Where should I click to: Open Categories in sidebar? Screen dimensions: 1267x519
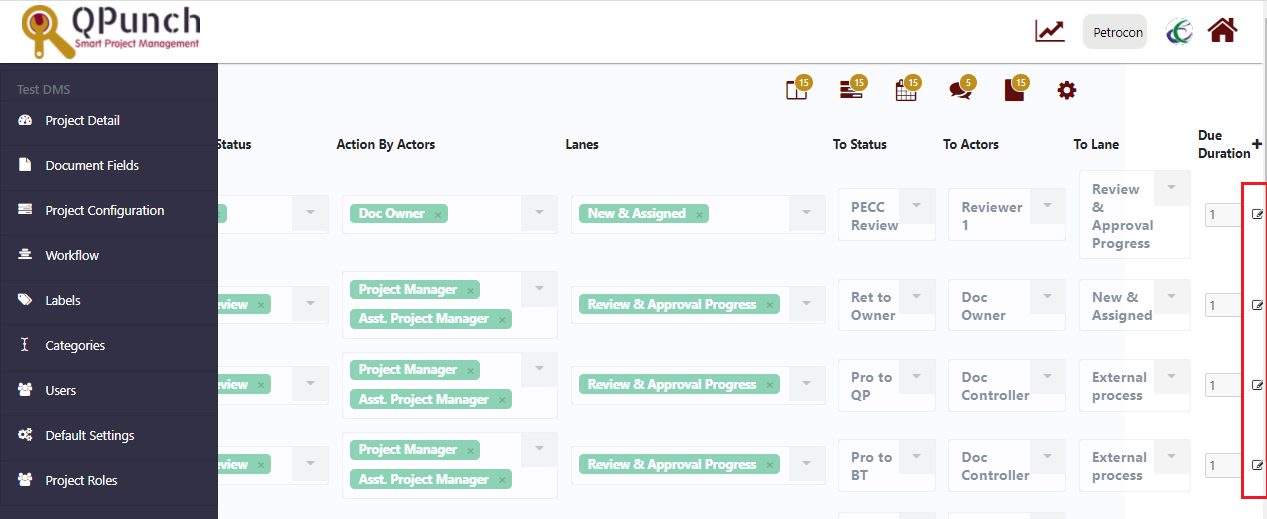coord(109,345)
